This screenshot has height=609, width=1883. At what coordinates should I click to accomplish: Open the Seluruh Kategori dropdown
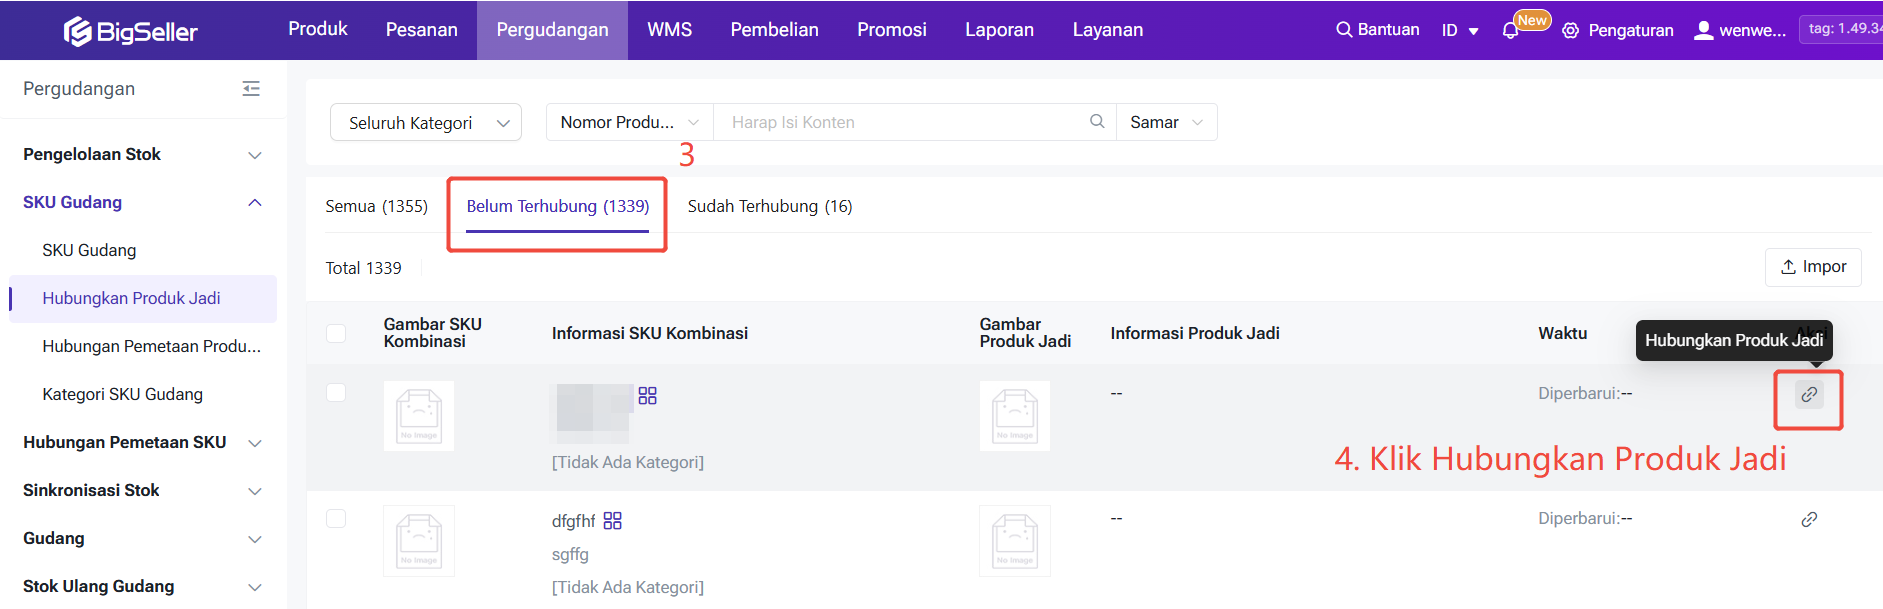(426, 123)
